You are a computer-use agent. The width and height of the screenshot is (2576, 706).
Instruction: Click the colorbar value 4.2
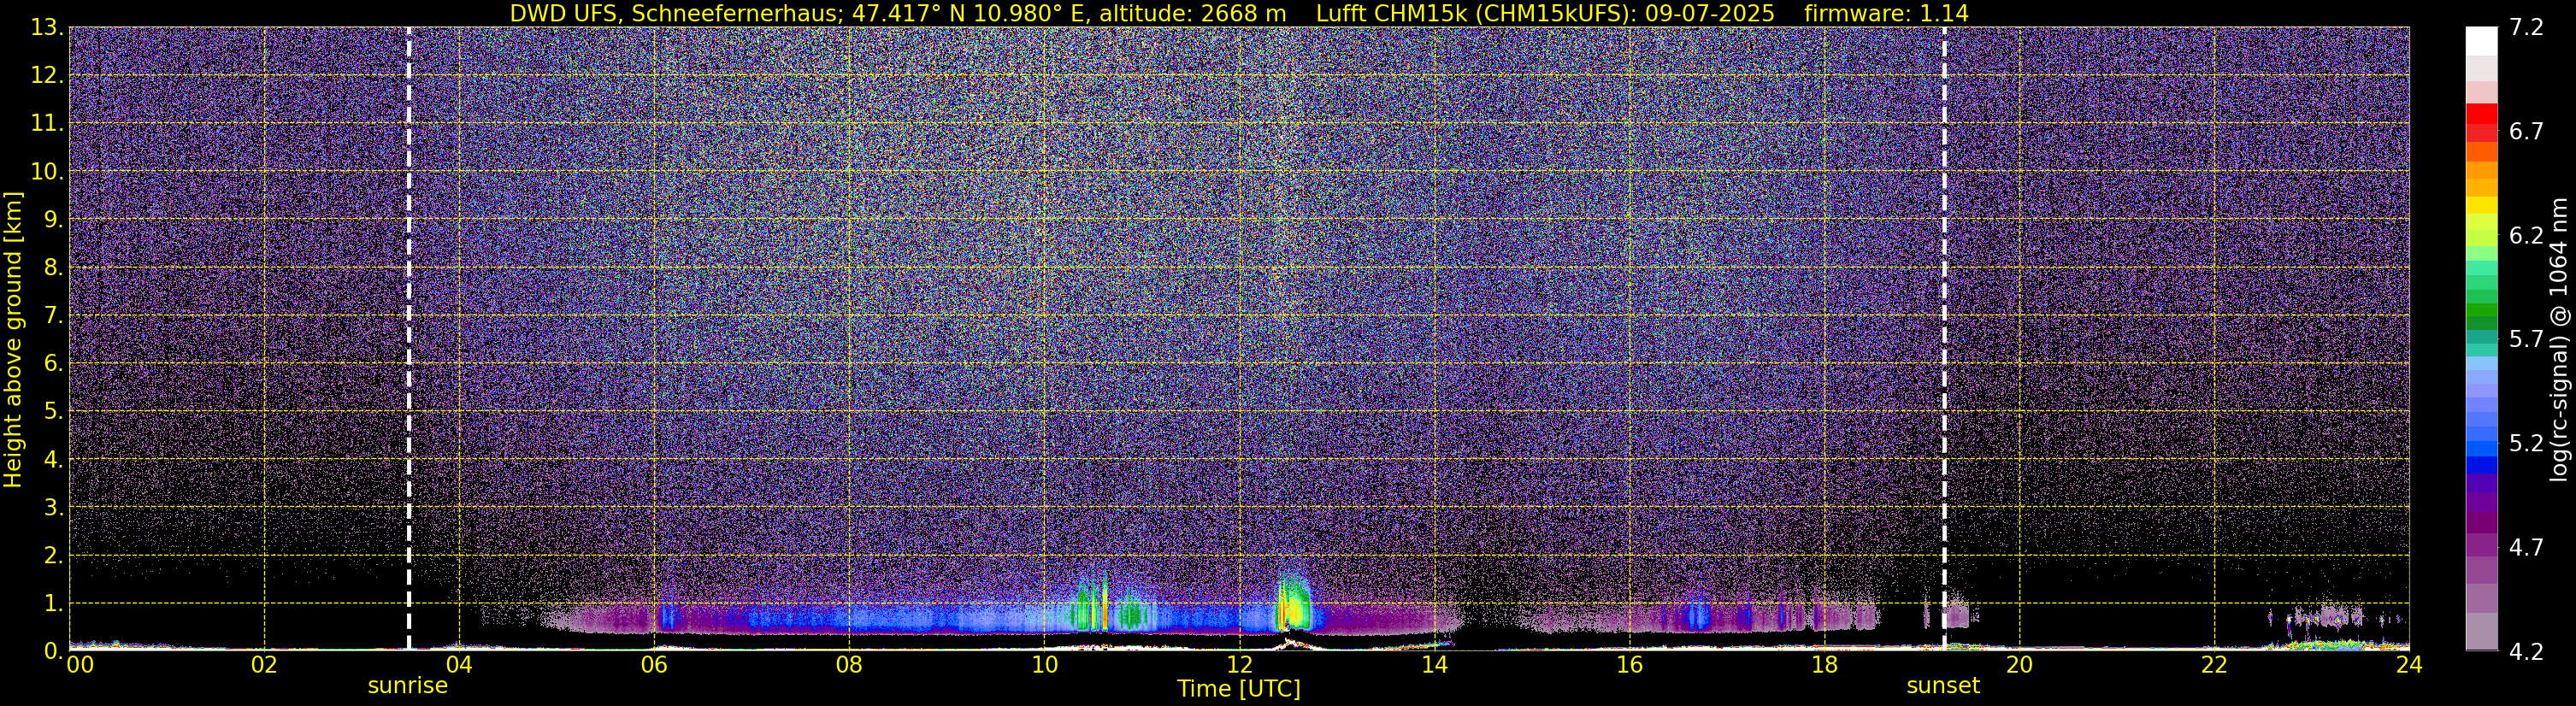[2526, 652]
